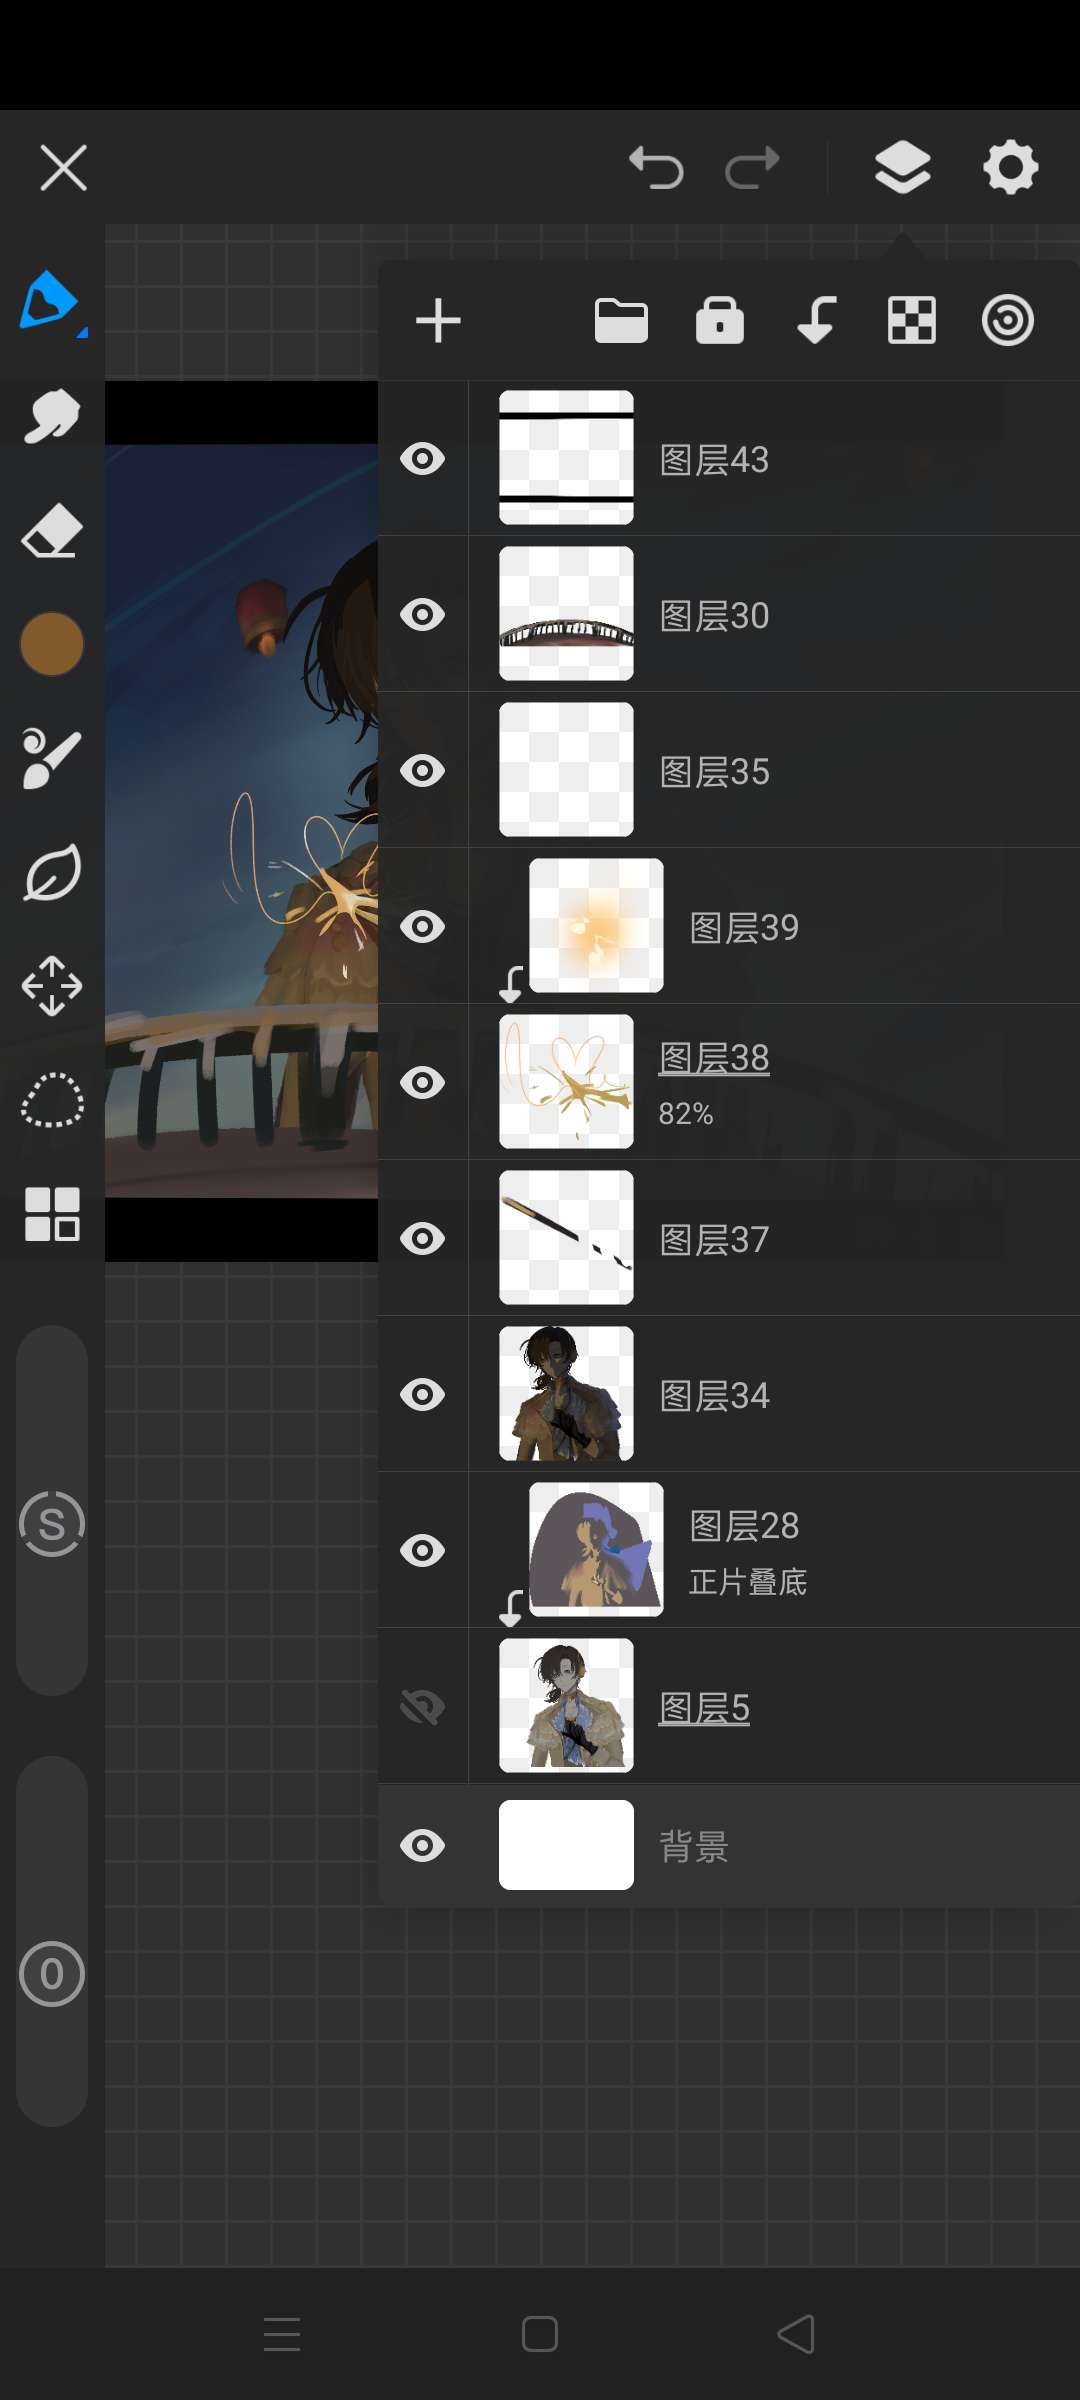Toggle visibility of 背景 layer

click(x=422, y=1845)
